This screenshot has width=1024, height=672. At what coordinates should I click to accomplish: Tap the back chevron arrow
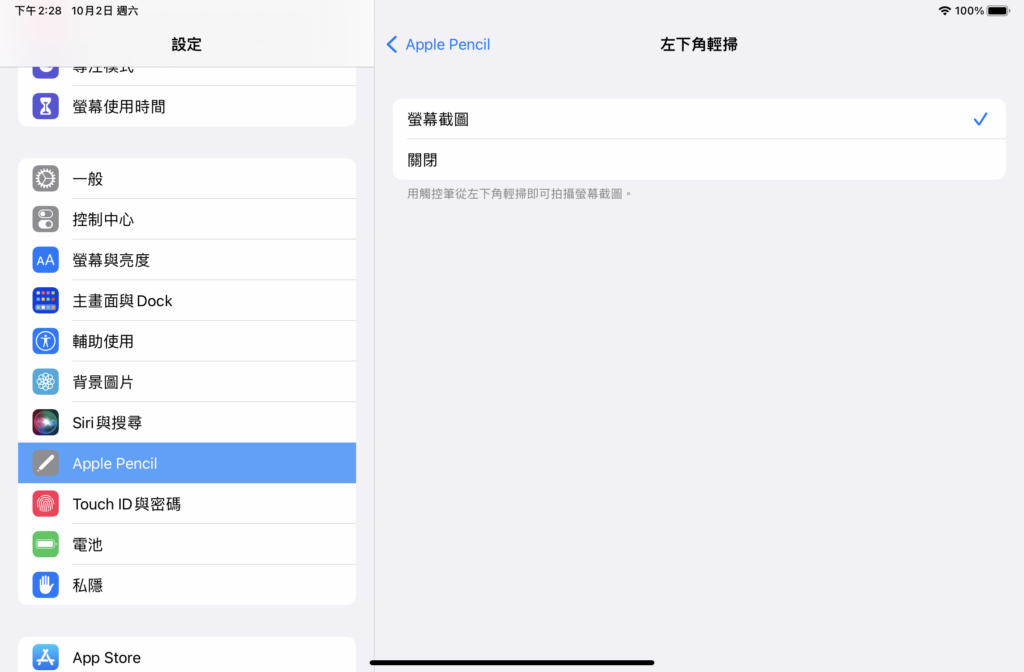[392, 44]
